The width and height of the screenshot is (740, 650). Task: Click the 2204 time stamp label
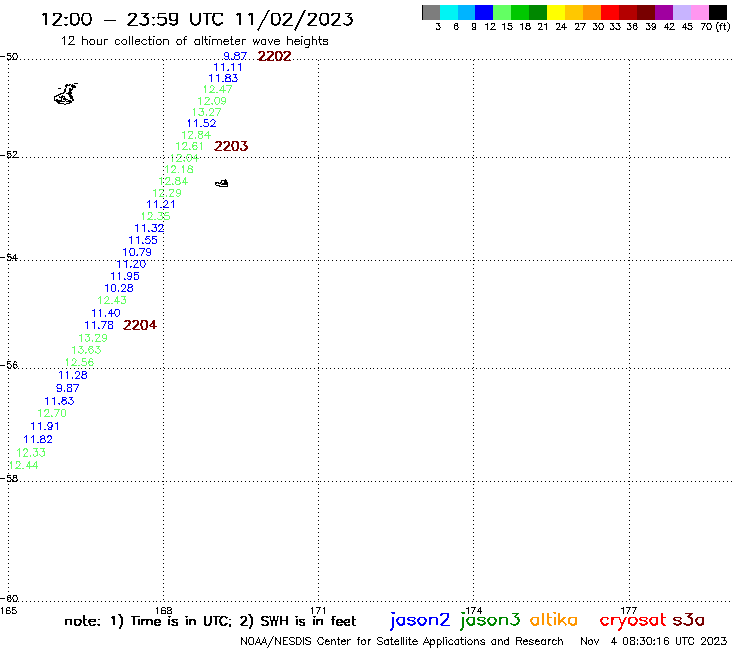[x=140, y=325]
